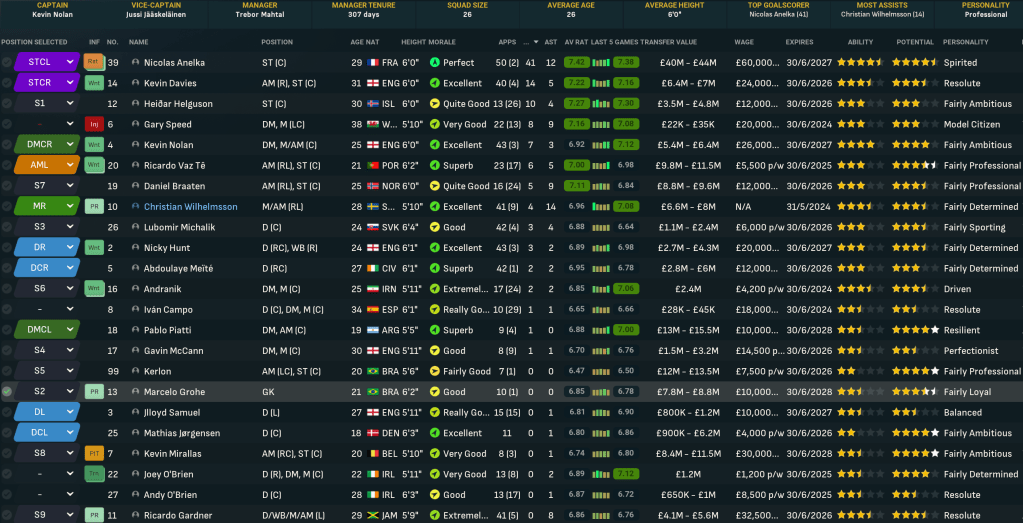Image resolution: width=1023 pixels, height=523 pixels.
Task: Click the Rst status icon for Nicolas Anelka
Action: point(94,62)
